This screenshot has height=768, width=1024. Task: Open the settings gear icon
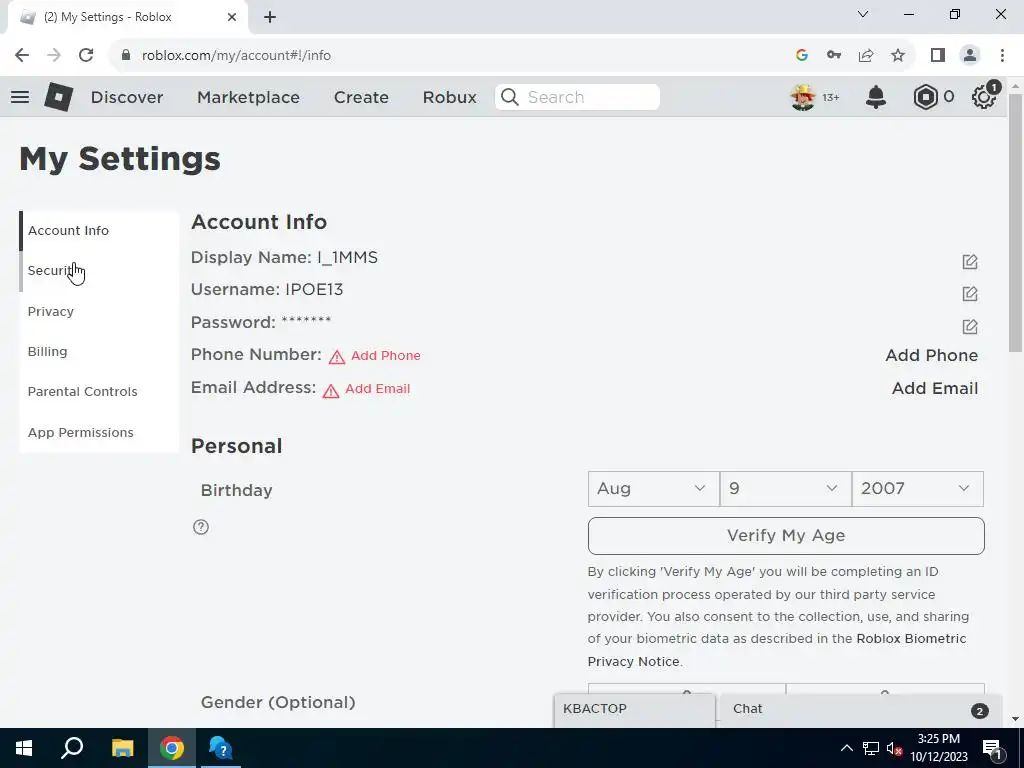(x=984, y=97)
